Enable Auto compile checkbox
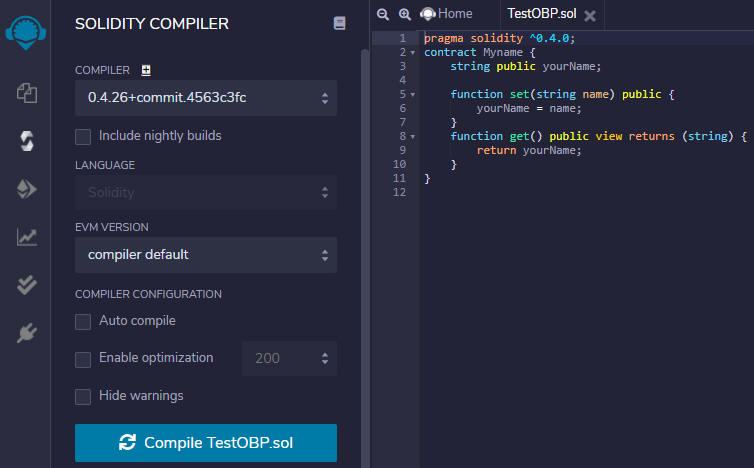 (x=83, y=322)
